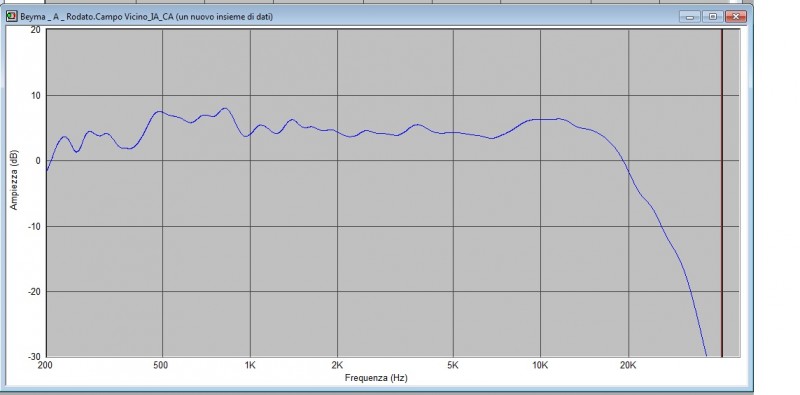Click the -20 dB amplitude tick label
800x395 pixels.
point(35,291)
